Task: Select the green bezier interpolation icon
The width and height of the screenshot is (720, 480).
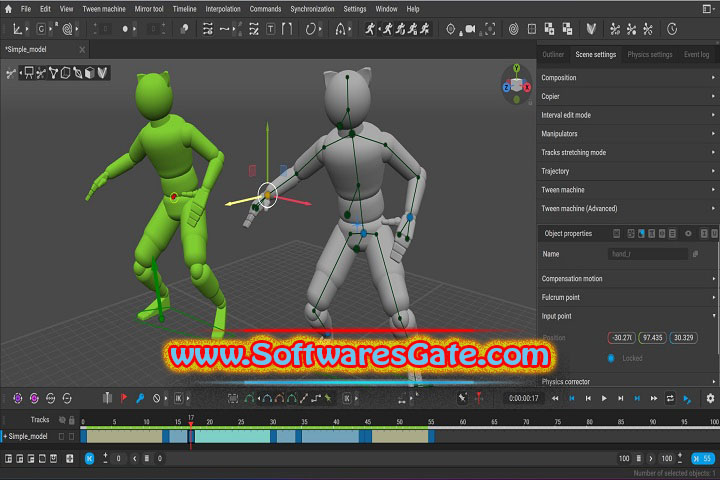Action: [249, 398]
